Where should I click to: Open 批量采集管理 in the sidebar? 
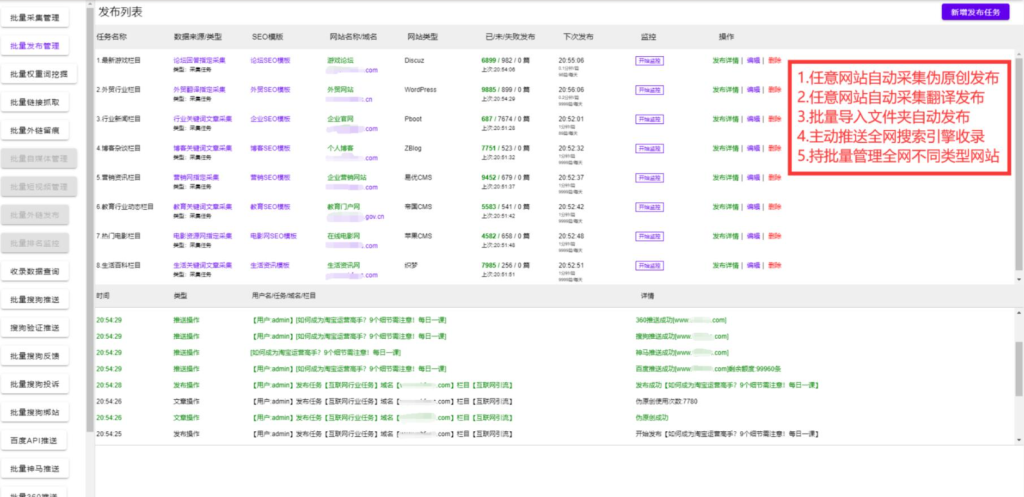click(35, 19)
